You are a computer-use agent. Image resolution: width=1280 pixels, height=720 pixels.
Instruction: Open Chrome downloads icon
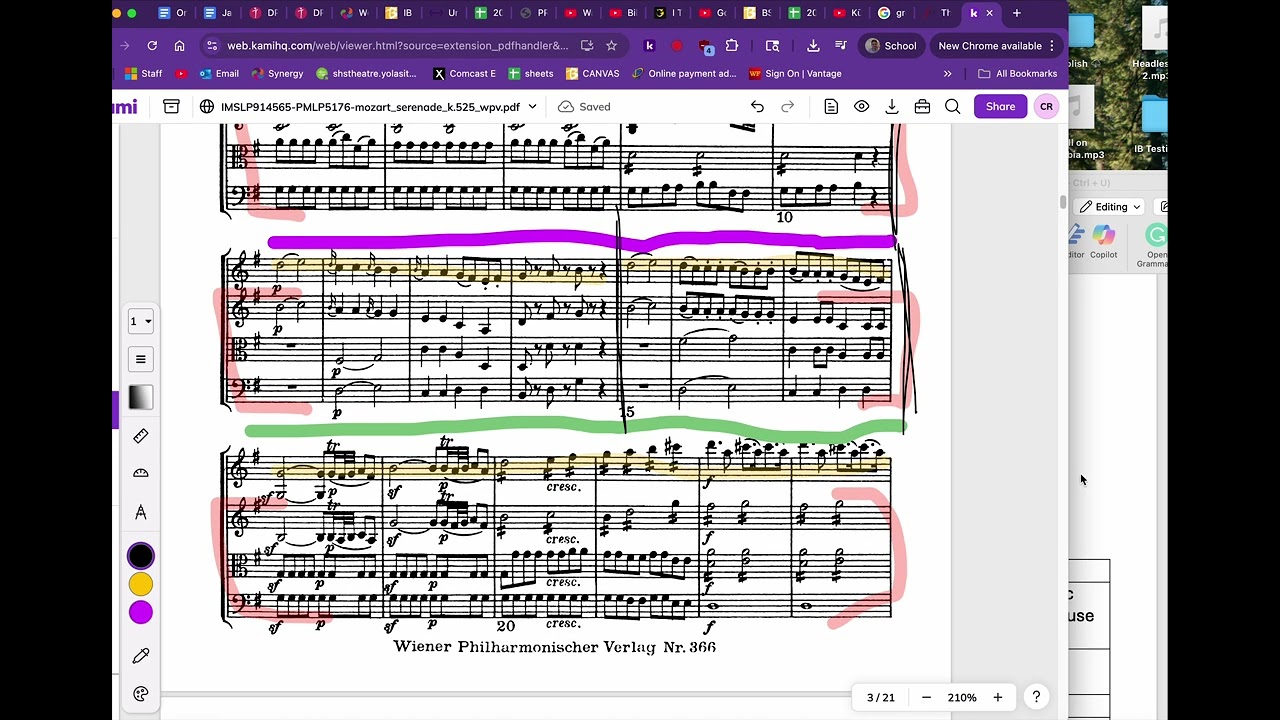point(813,45)
